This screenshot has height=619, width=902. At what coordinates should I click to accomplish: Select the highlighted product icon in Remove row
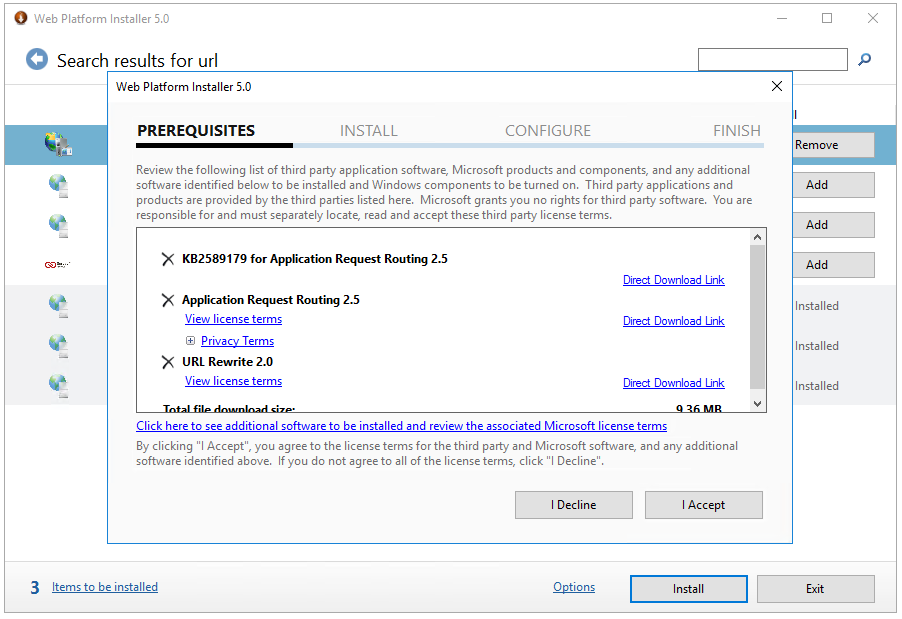click(58, 144)
